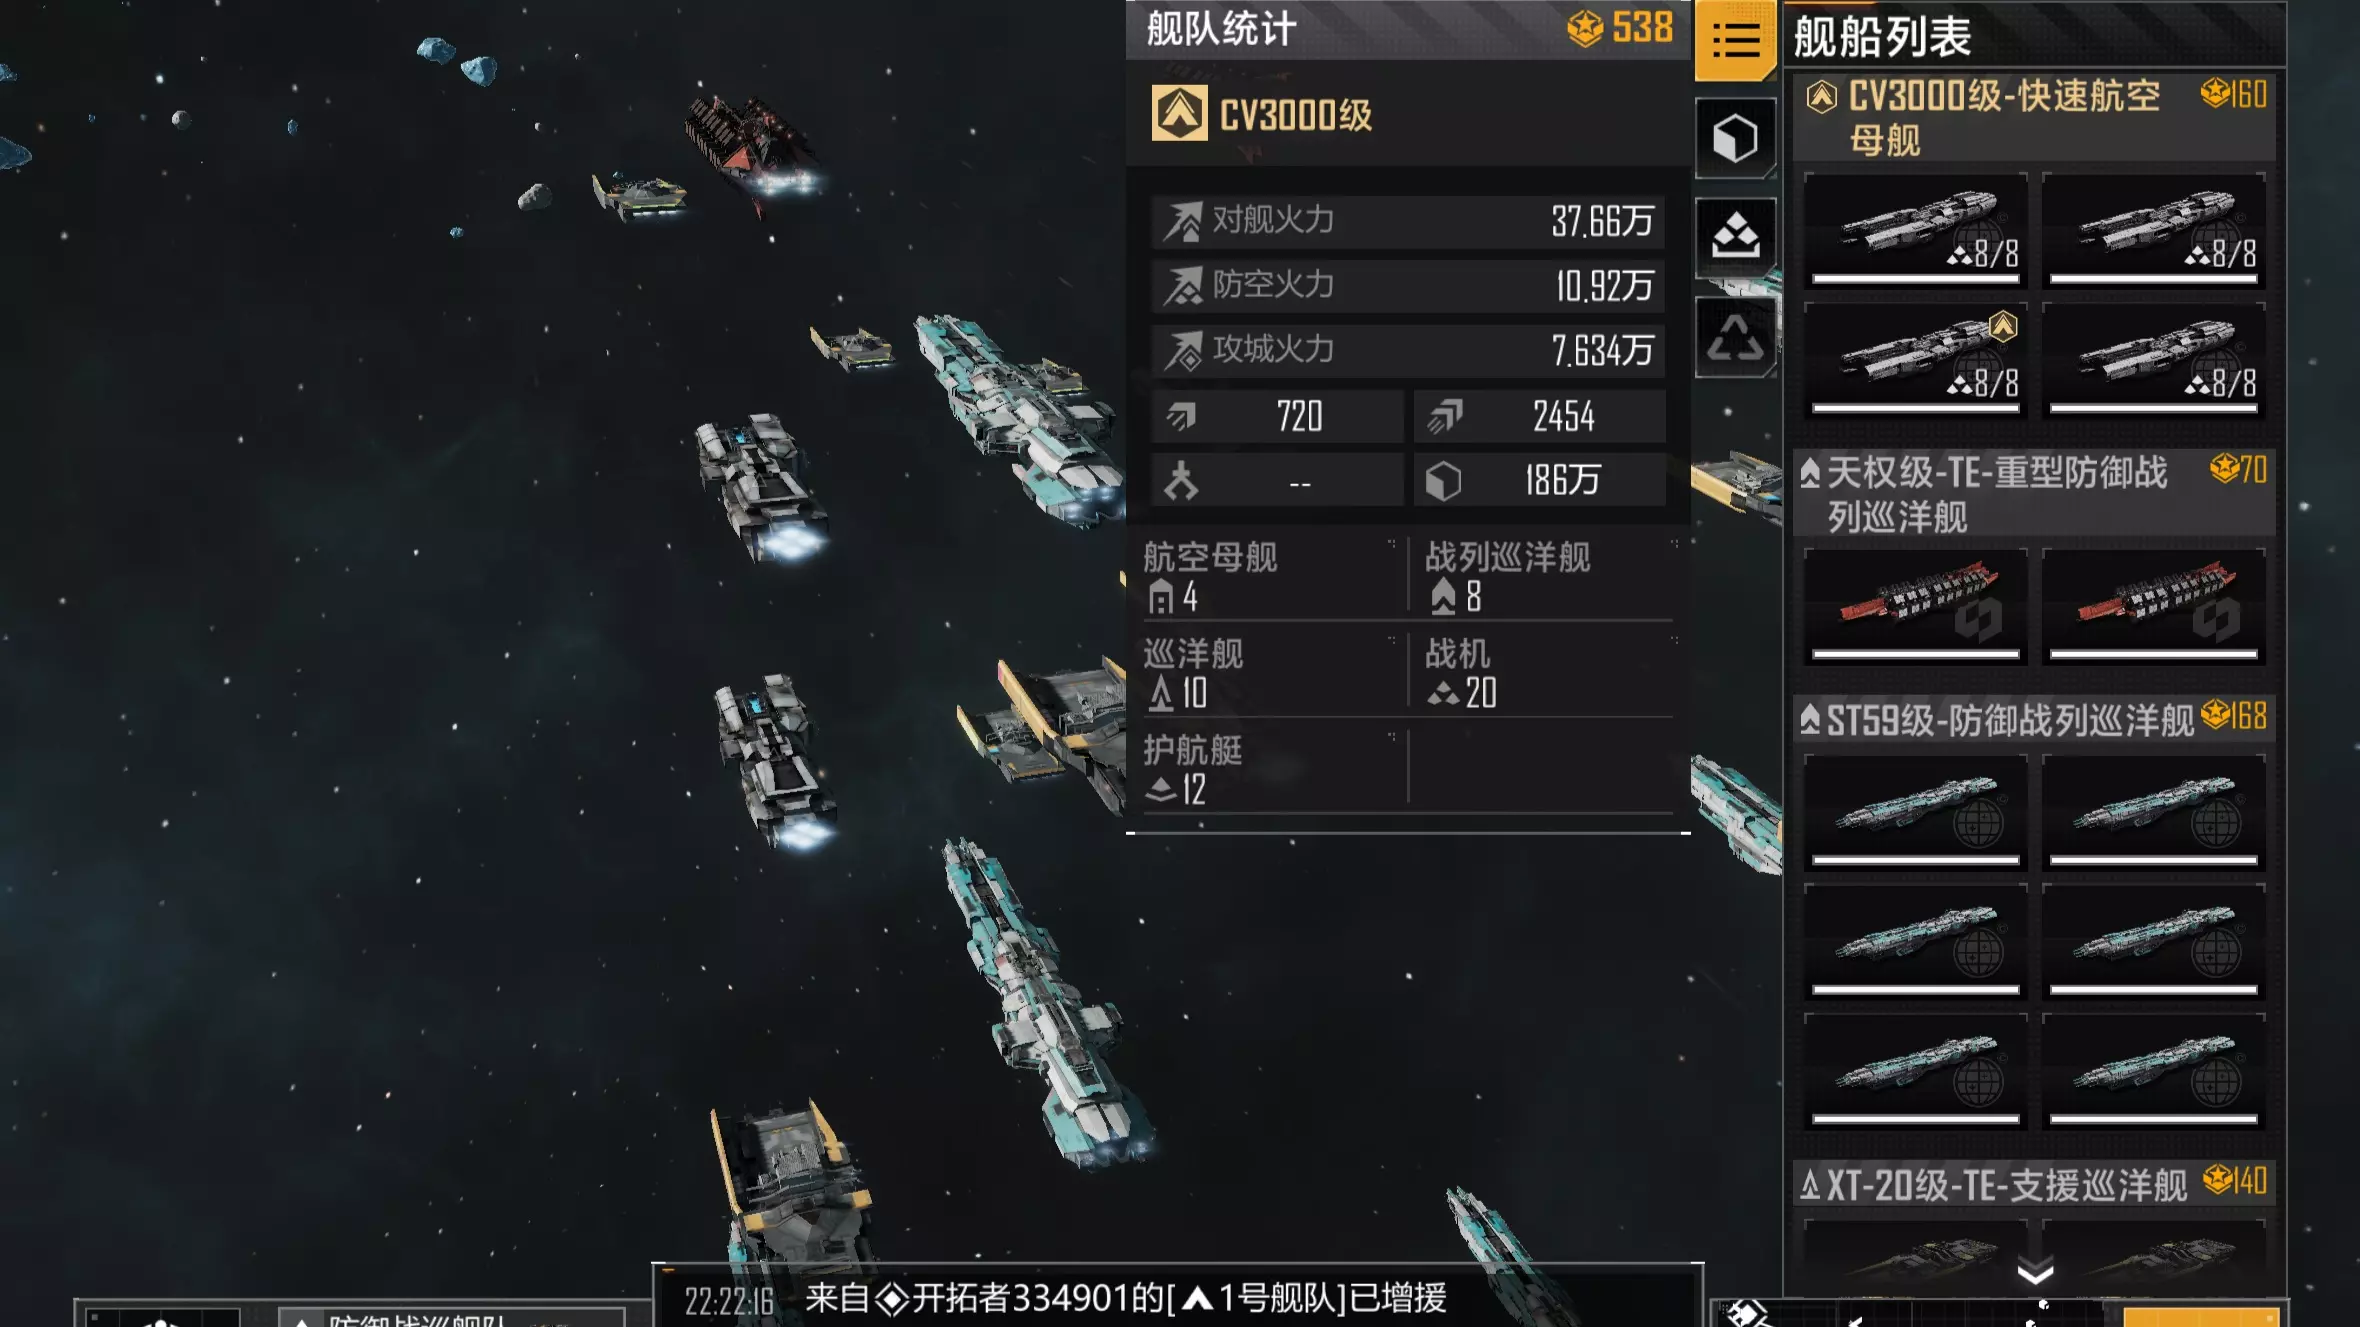Select the flagship CV3000 carrier thumbnail
Viewport: 2360px width, 1327px height.
coord(1915,361)
